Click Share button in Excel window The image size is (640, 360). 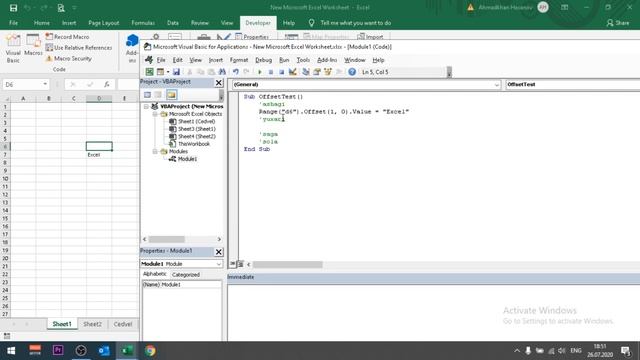(618, 23)
